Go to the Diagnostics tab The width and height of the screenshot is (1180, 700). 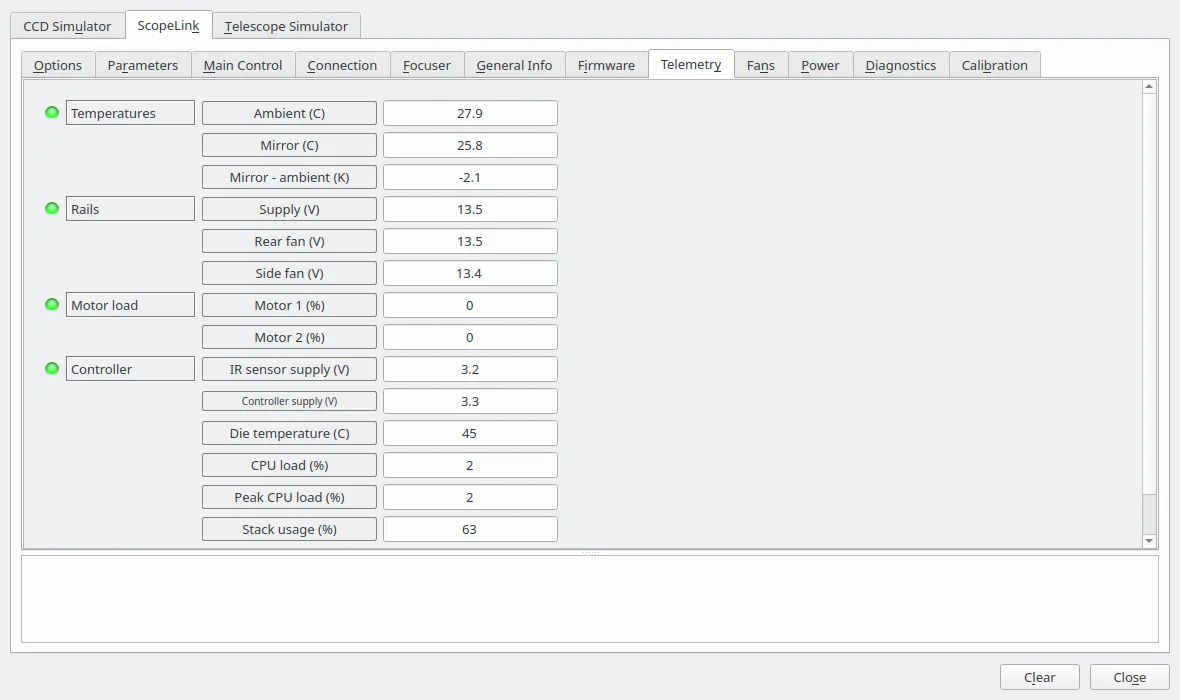point(901,65)
